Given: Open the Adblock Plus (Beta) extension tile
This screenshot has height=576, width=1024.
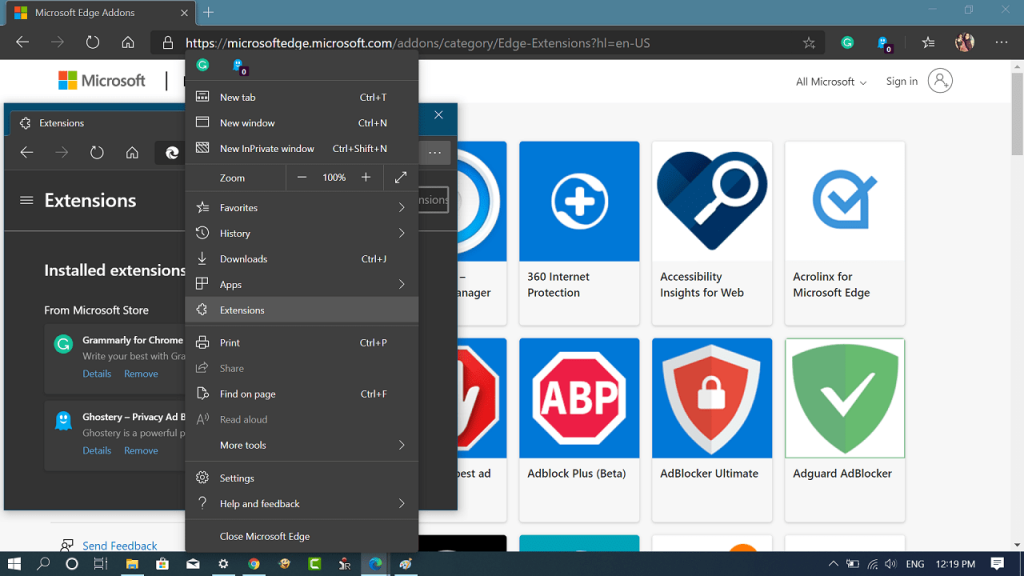Looking at the screenshot, I should coord(579,430).
